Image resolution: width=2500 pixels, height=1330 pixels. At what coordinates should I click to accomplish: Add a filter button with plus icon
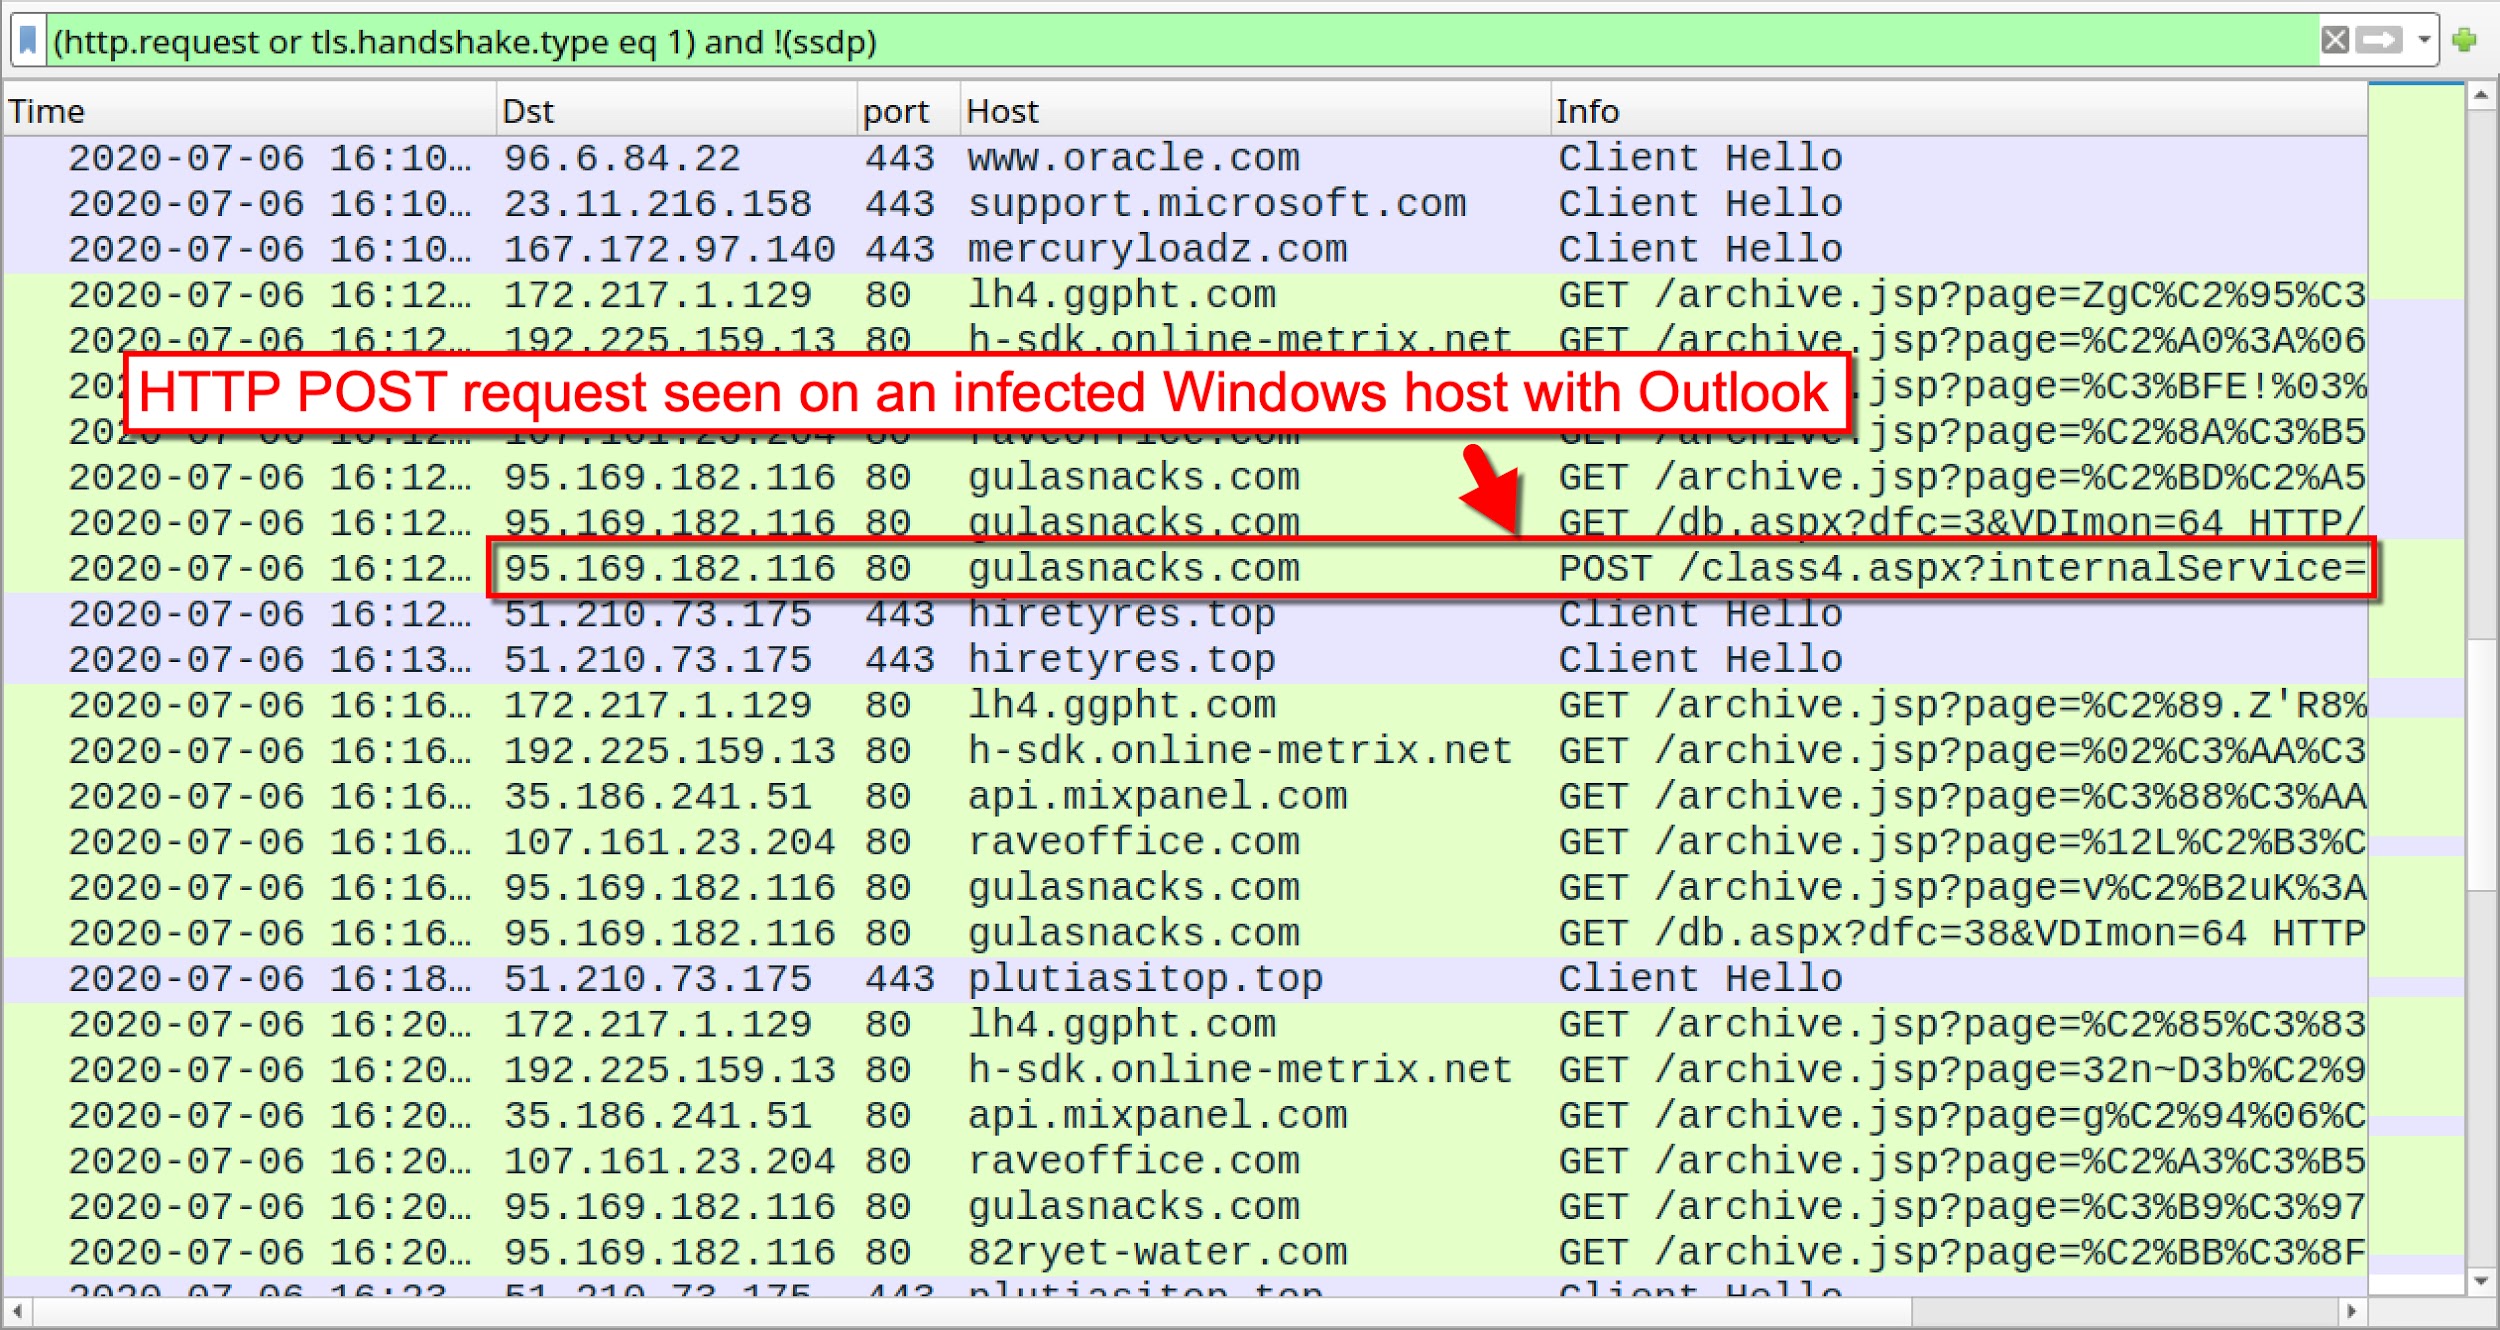[x=2465, y=41]
